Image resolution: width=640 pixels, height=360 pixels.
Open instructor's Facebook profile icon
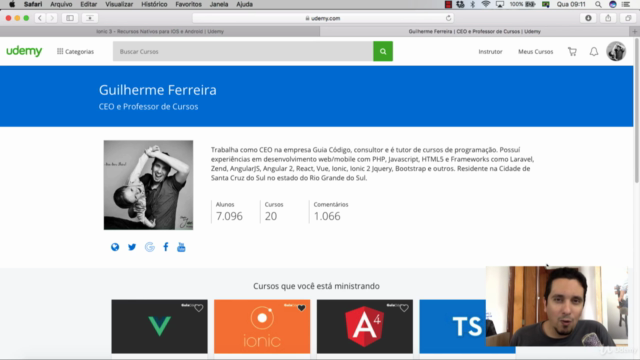(x=166, y=247)
